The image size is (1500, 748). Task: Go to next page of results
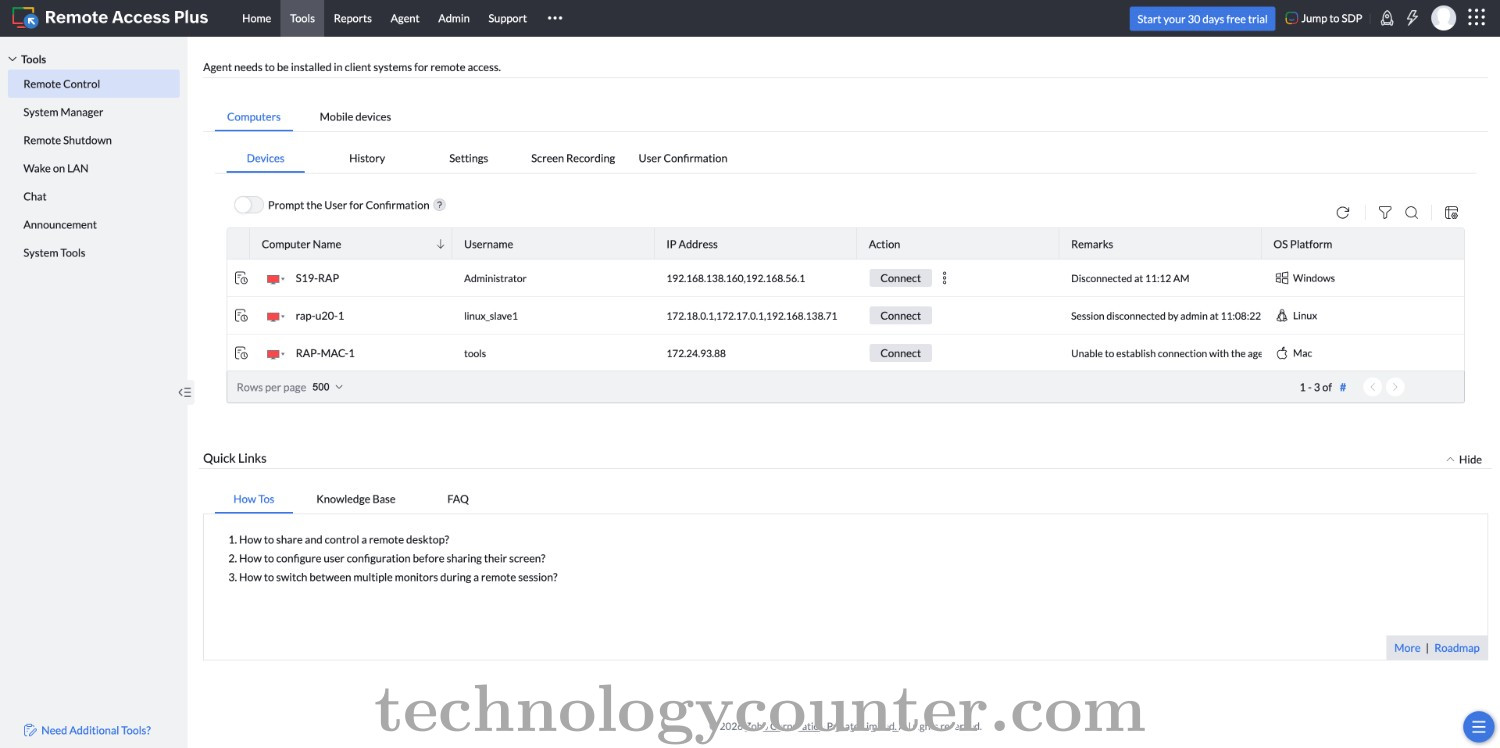(1396, 387)
